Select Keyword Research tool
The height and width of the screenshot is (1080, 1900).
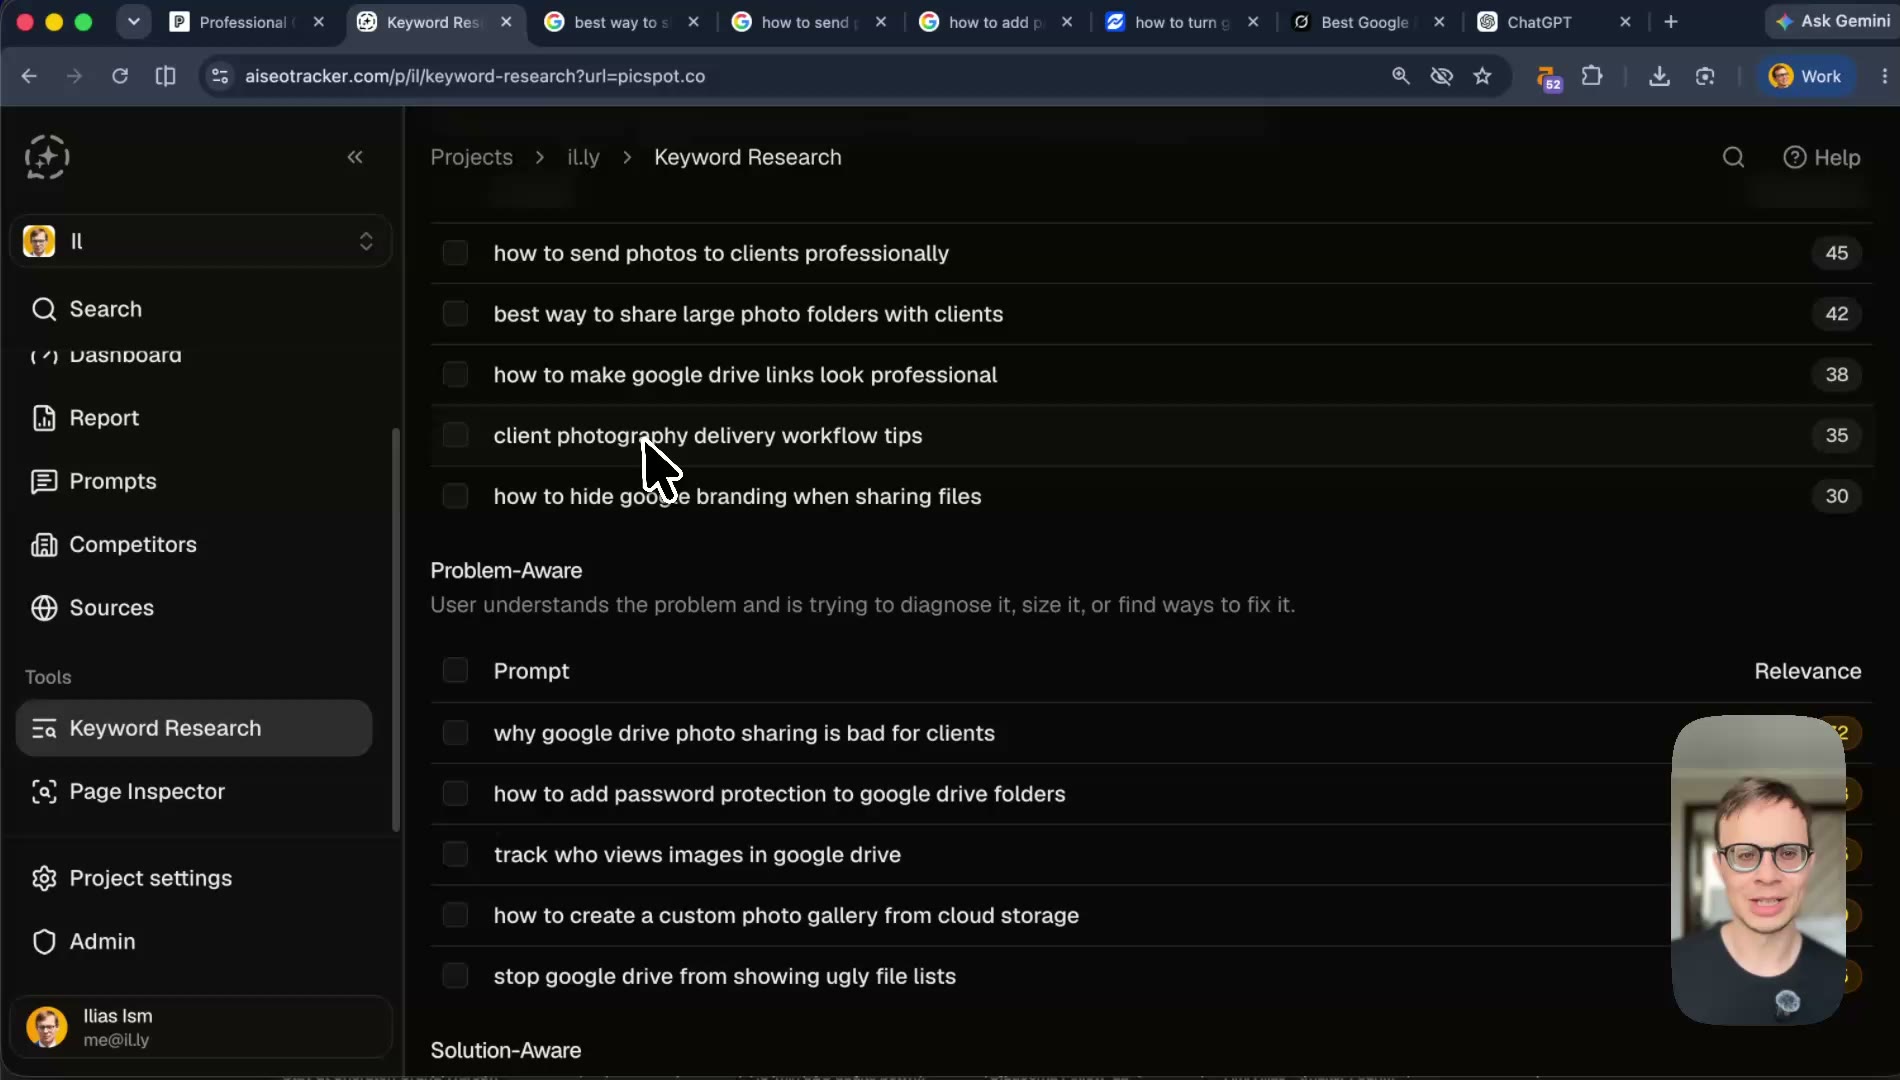click(194, 728)
